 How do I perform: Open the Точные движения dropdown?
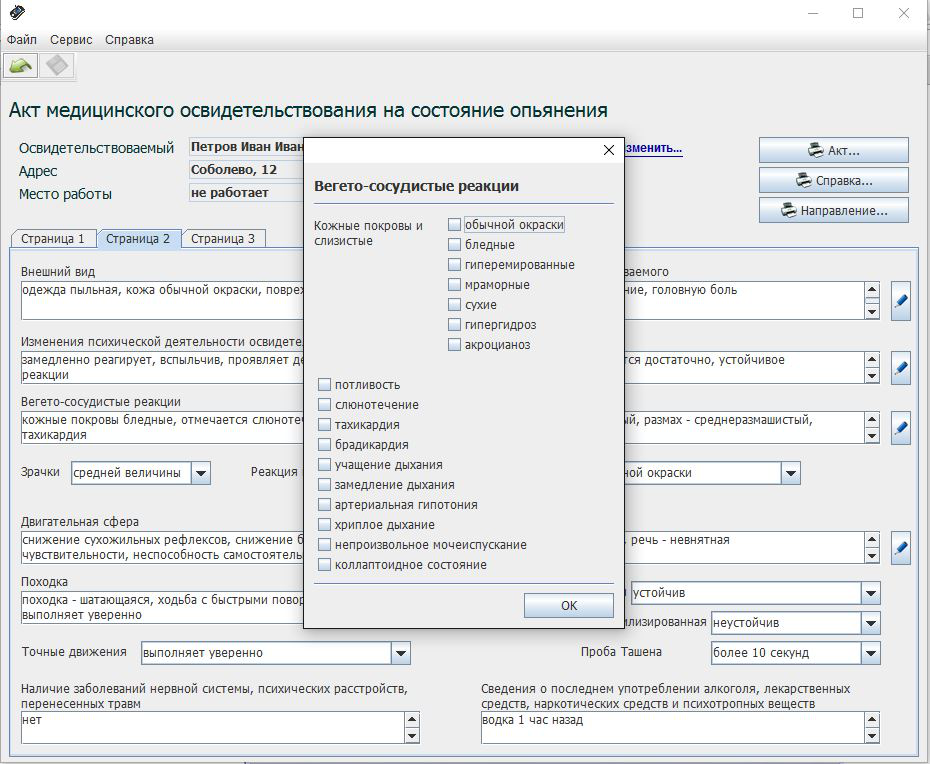coord(401,653)
